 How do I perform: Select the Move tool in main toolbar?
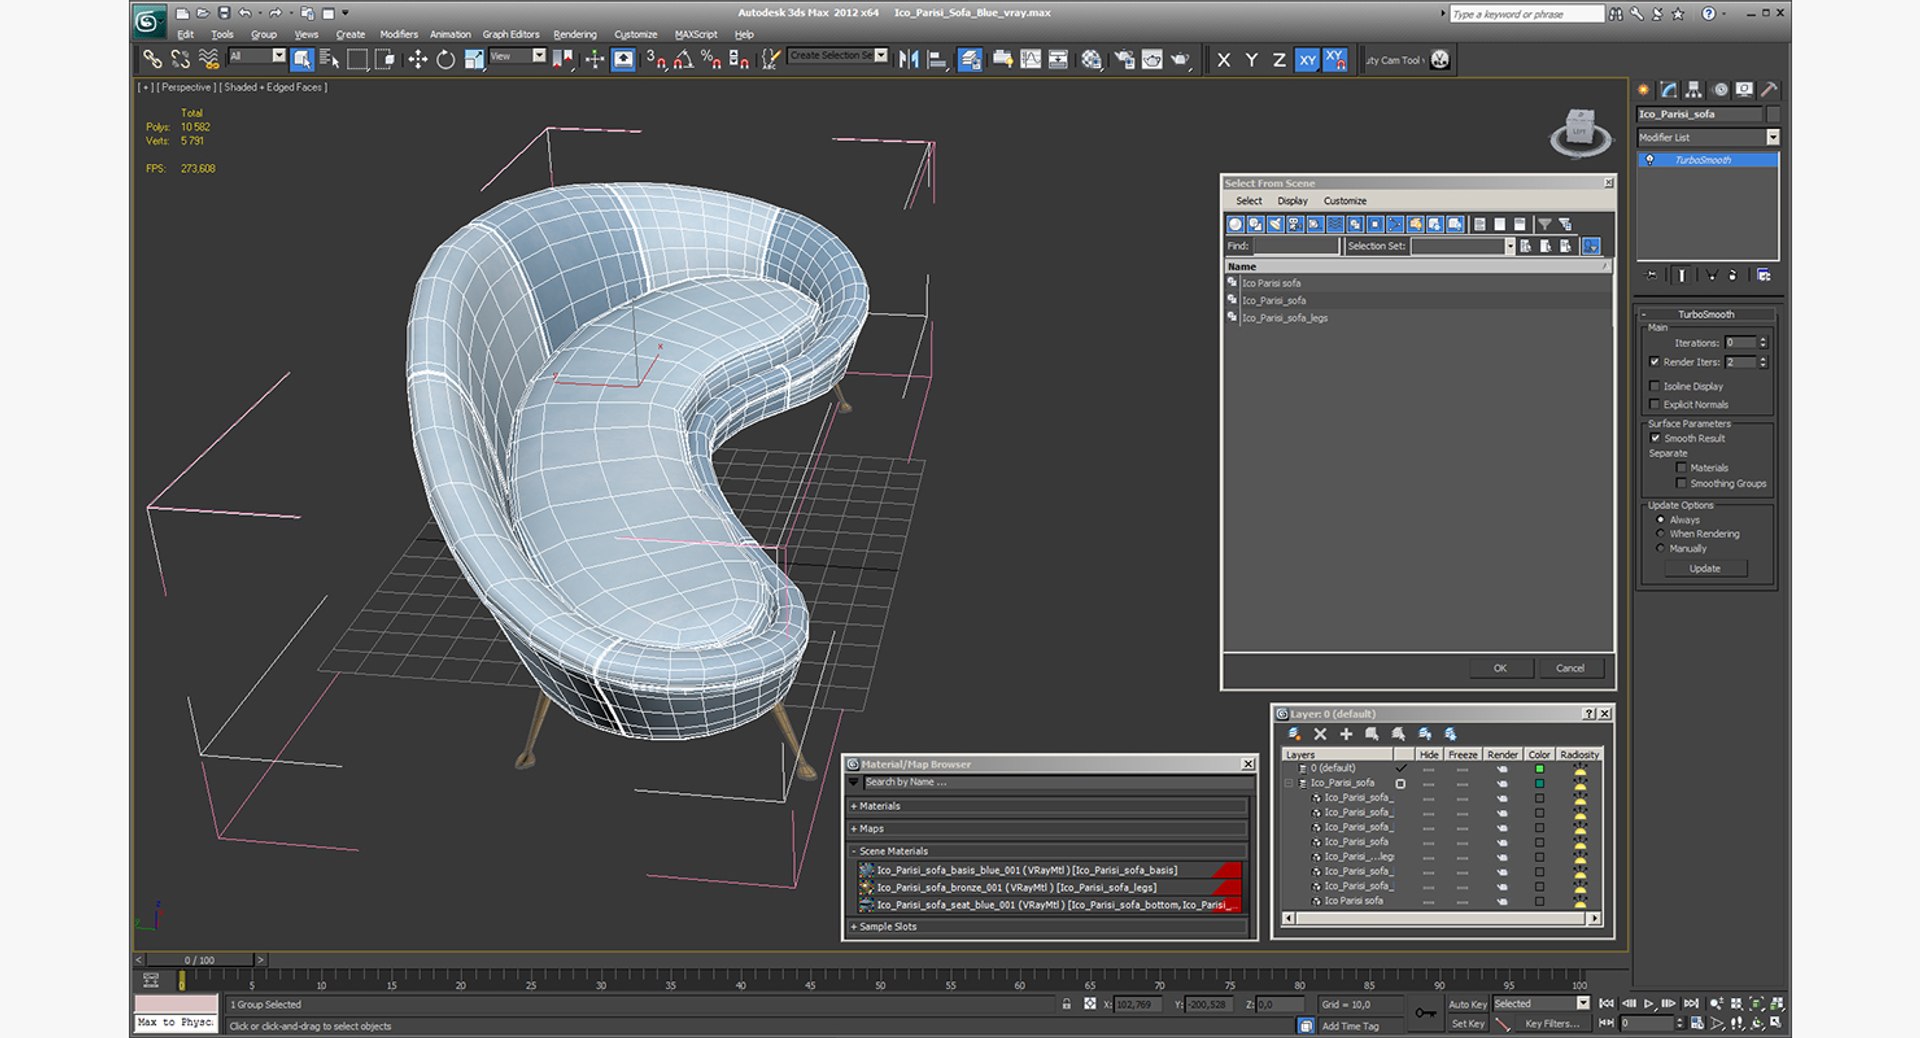(x=417, y=60)
